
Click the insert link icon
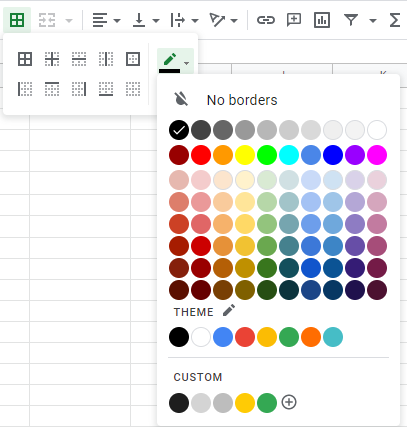pos(266,20)
